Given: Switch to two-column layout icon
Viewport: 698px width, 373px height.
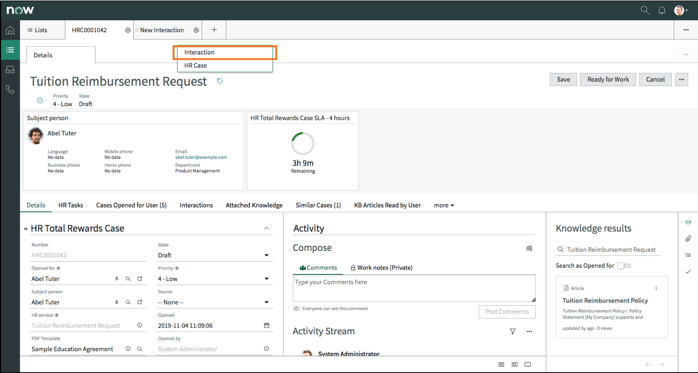Looking at the screenshot, I should 515,365.
